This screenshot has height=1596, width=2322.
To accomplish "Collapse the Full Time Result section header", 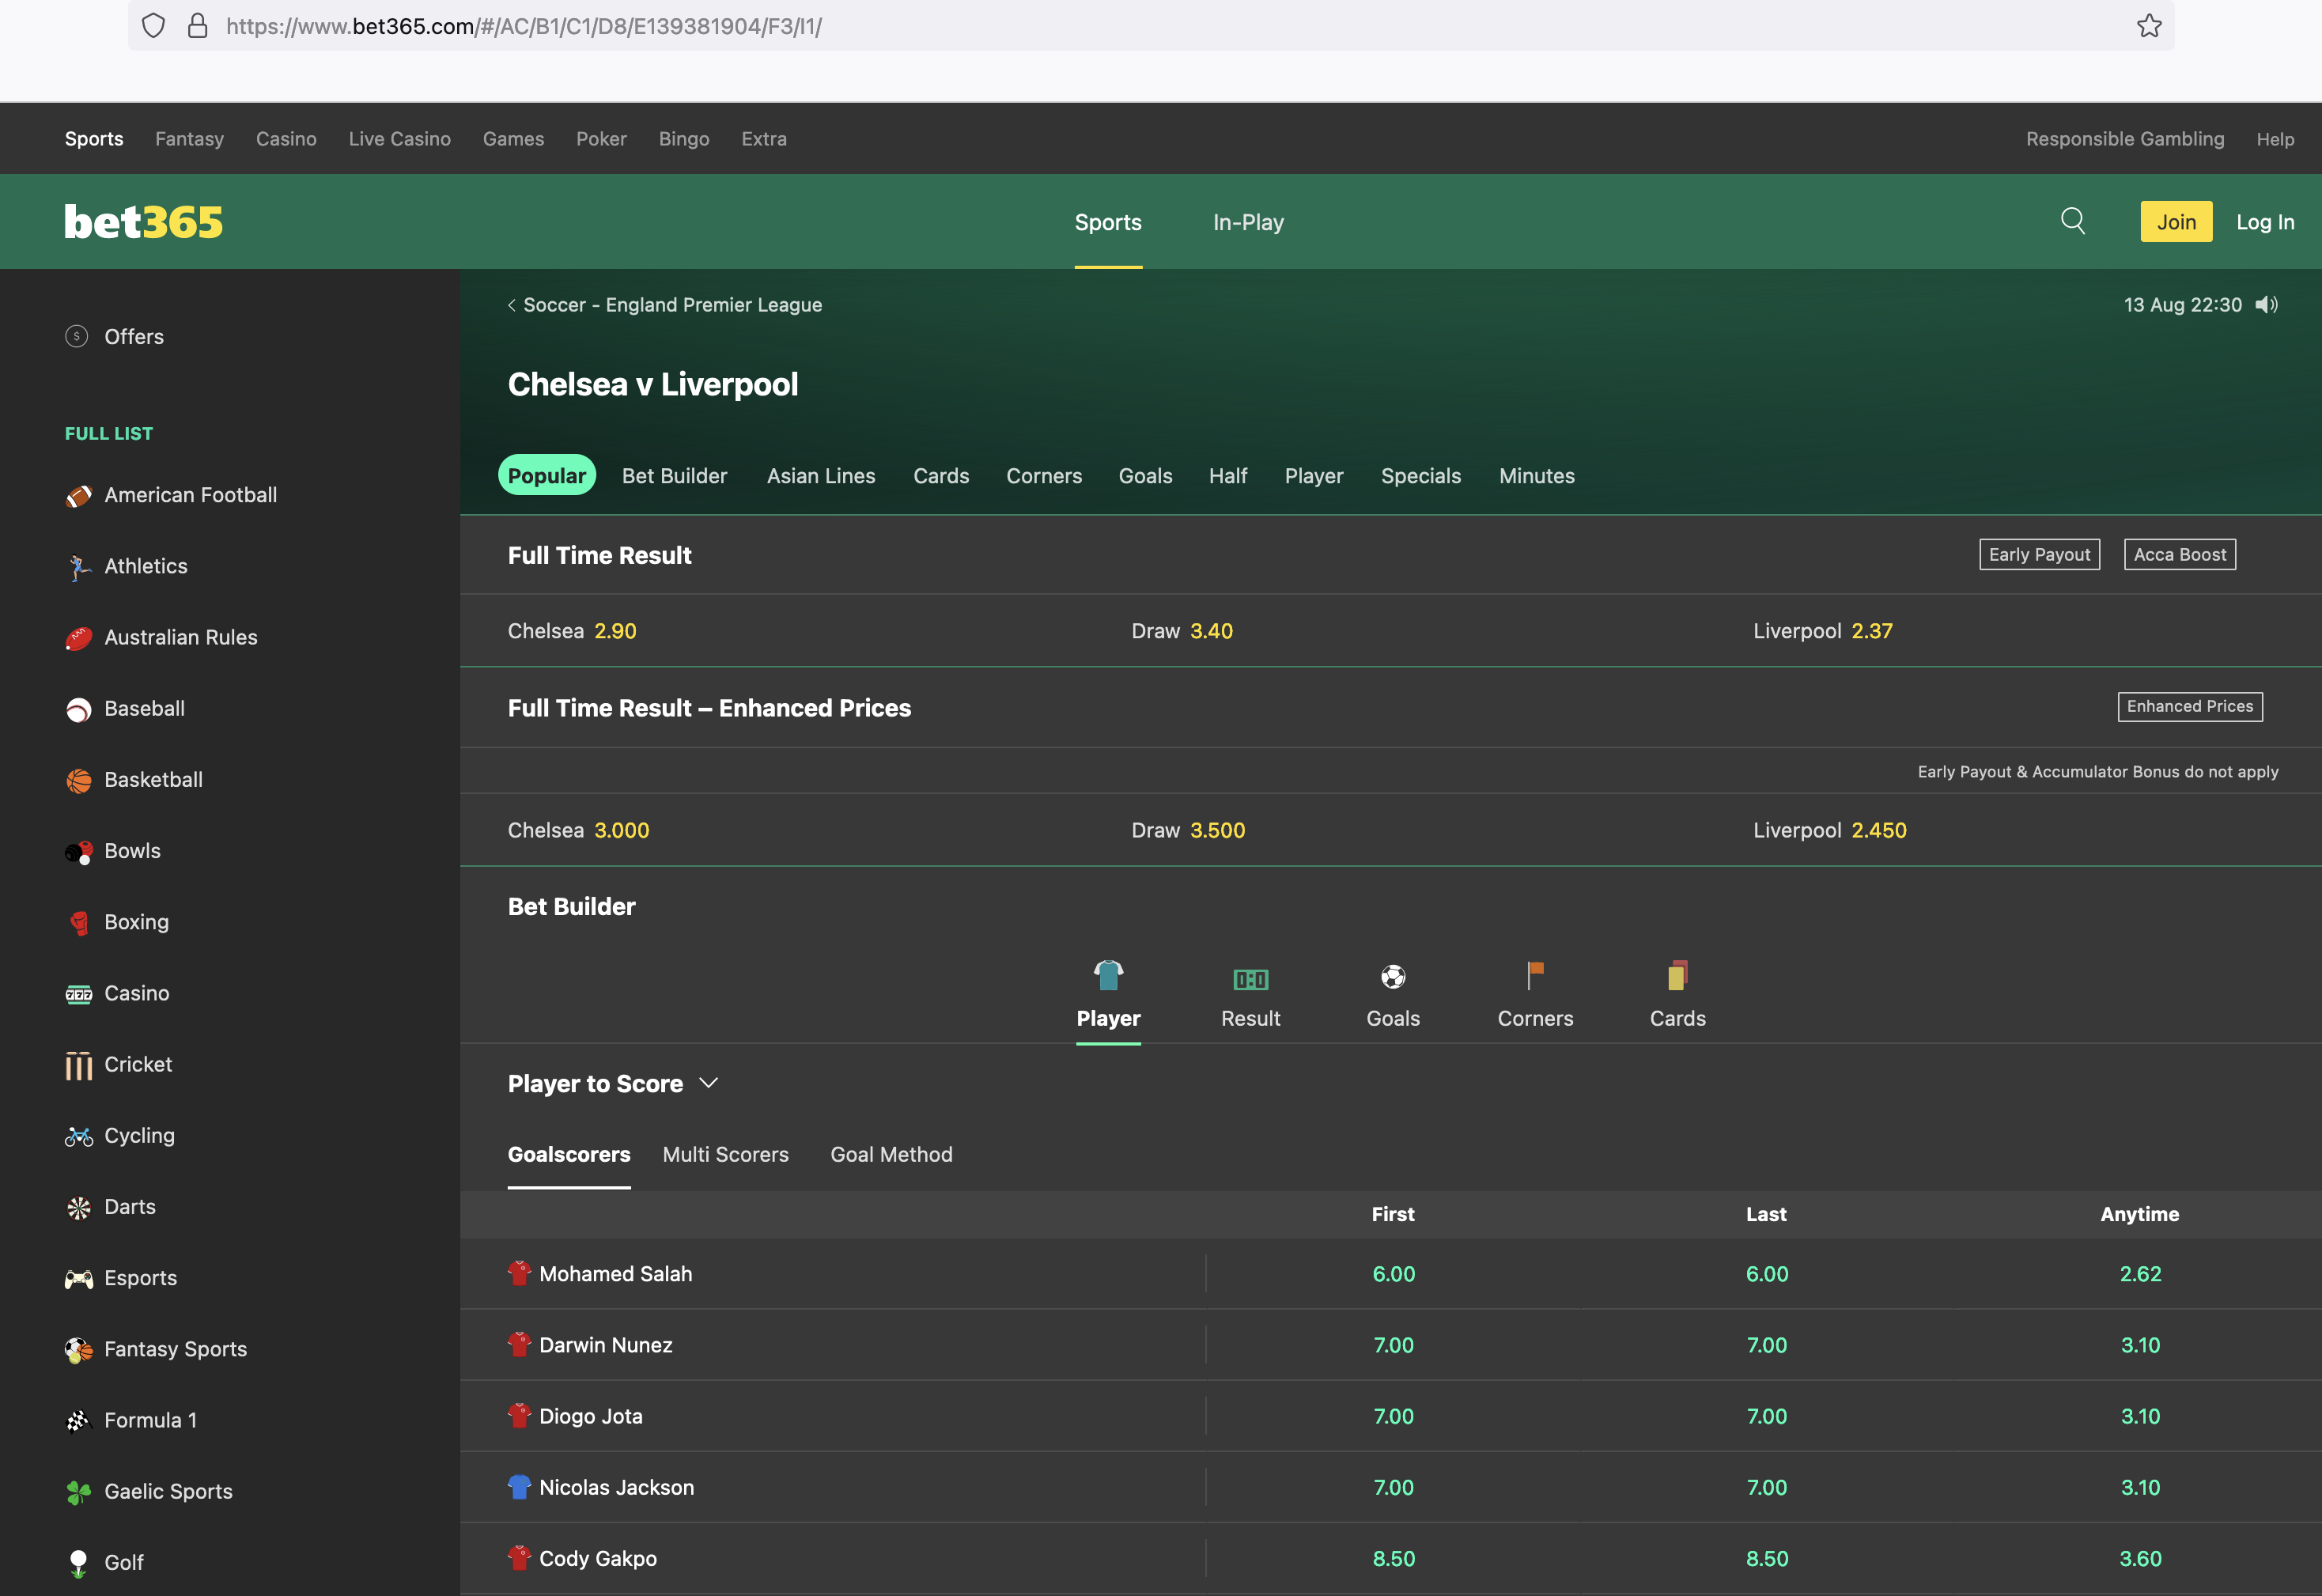I will point(600,555).
